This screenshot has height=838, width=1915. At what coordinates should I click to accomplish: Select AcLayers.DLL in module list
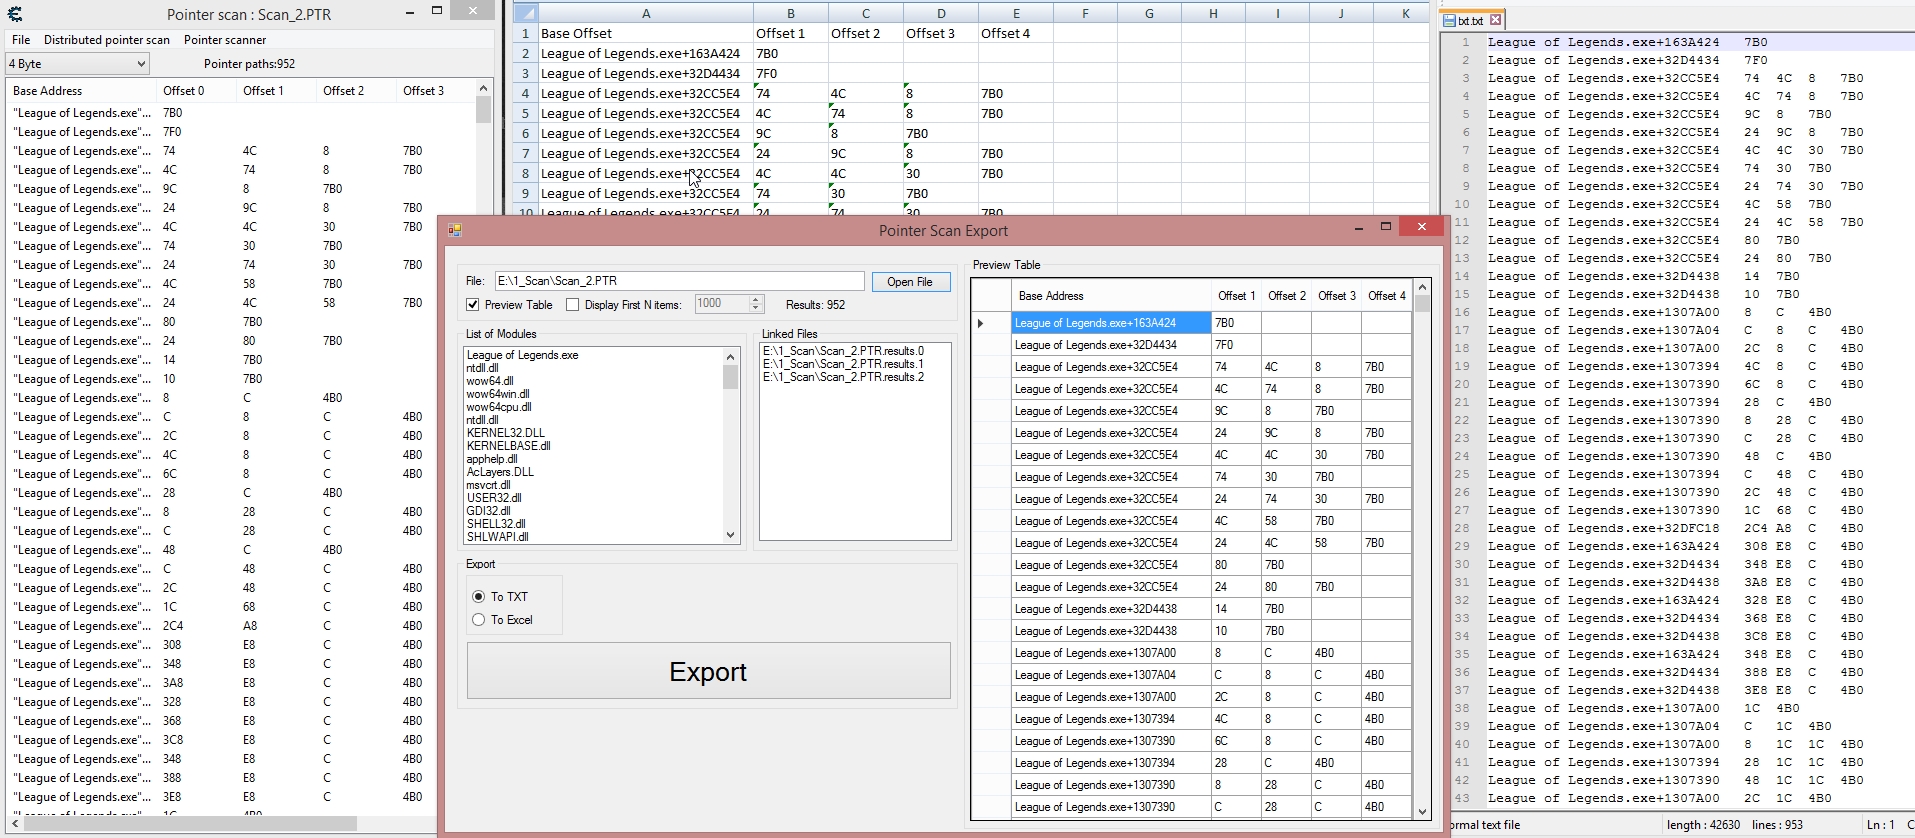[500, 472]
